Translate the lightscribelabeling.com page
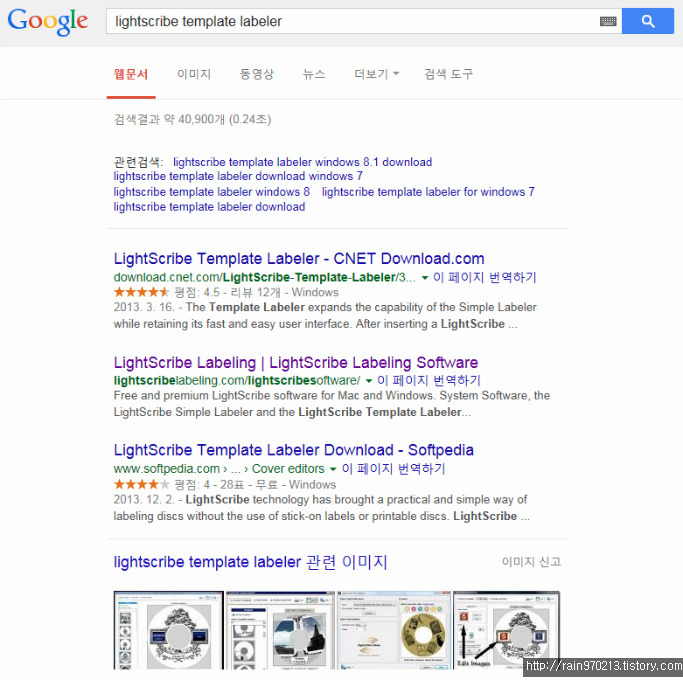683x680 pixels. [x=429, y=380]
